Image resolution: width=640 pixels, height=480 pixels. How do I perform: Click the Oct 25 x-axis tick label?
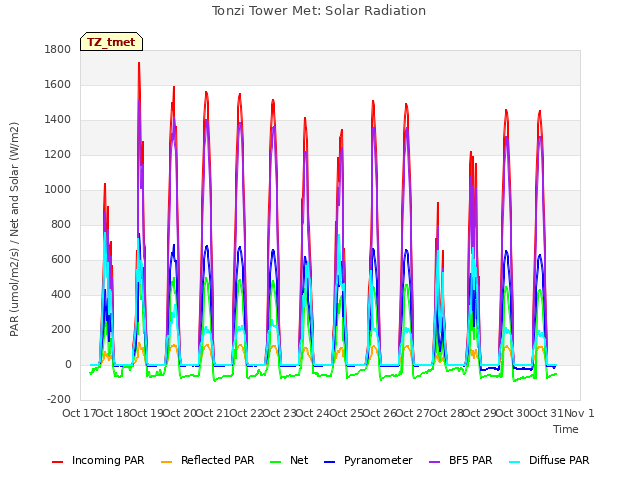(346, 413)
